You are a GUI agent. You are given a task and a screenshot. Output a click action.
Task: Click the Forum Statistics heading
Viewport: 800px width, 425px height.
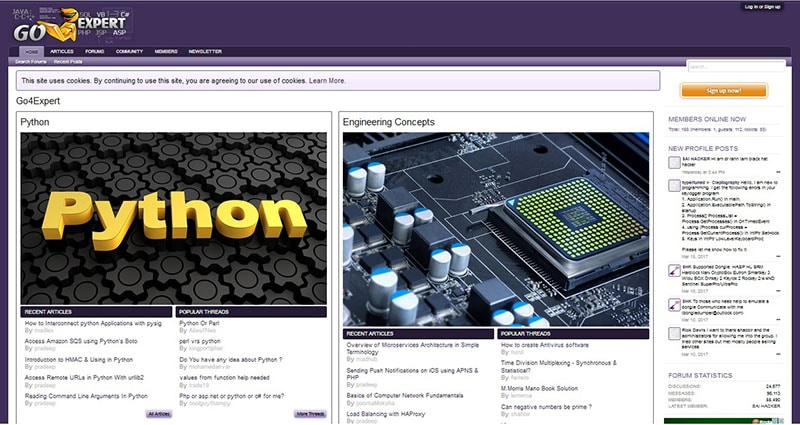(x=700, y=376)
